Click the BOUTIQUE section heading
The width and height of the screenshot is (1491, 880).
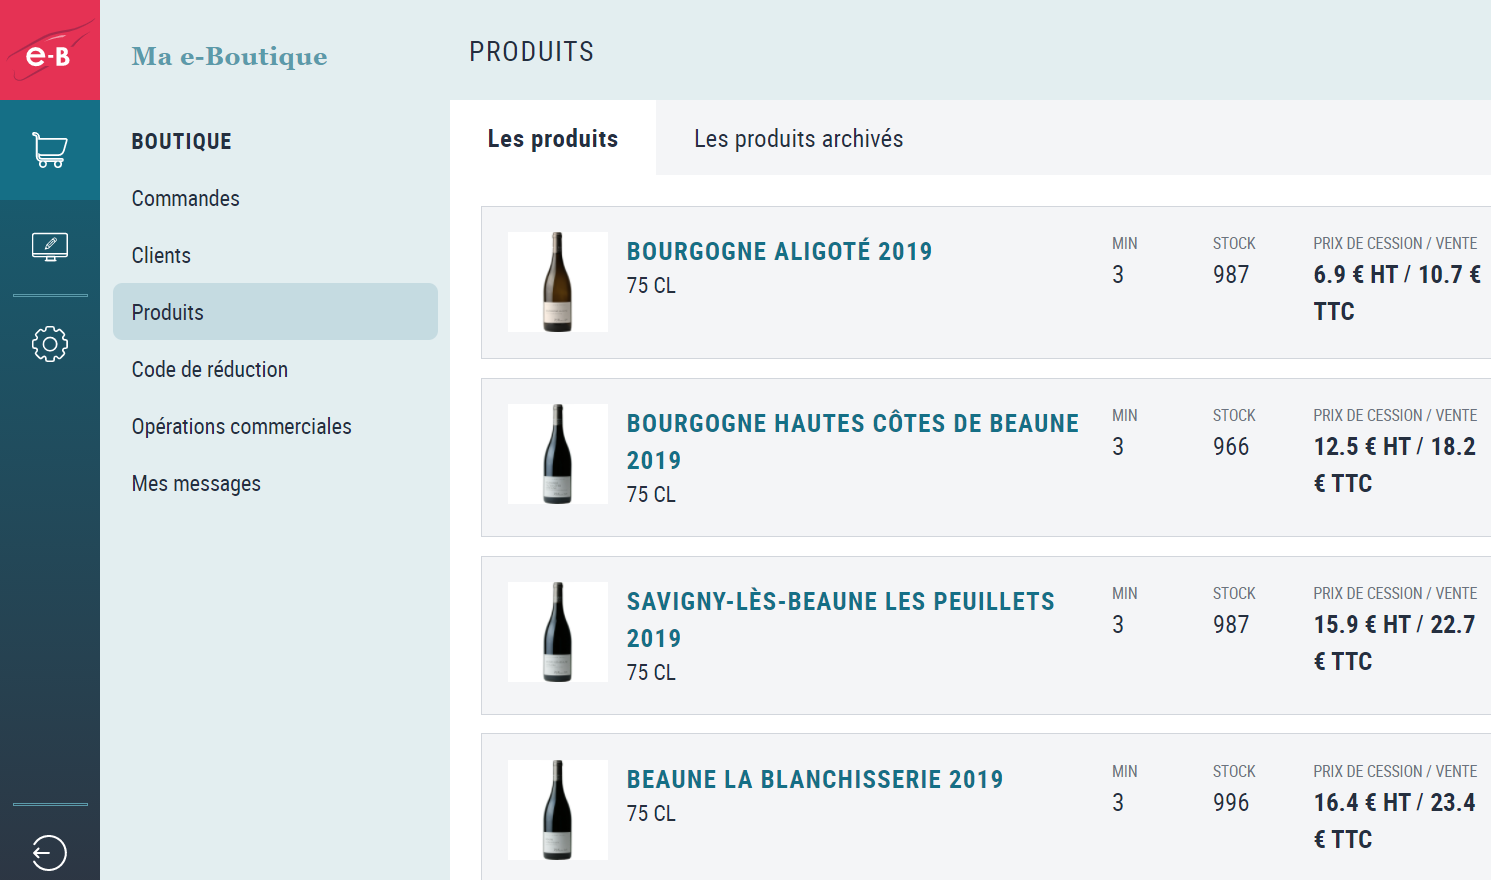(182, 141)
